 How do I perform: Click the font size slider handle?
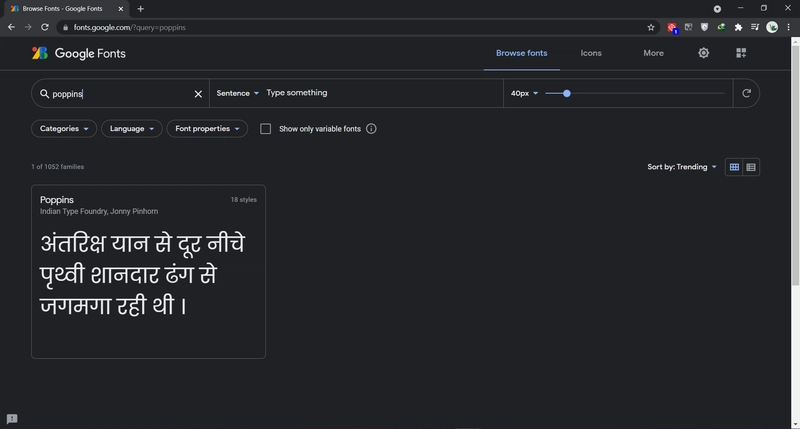pyautogui.click(x=567, y=94)
